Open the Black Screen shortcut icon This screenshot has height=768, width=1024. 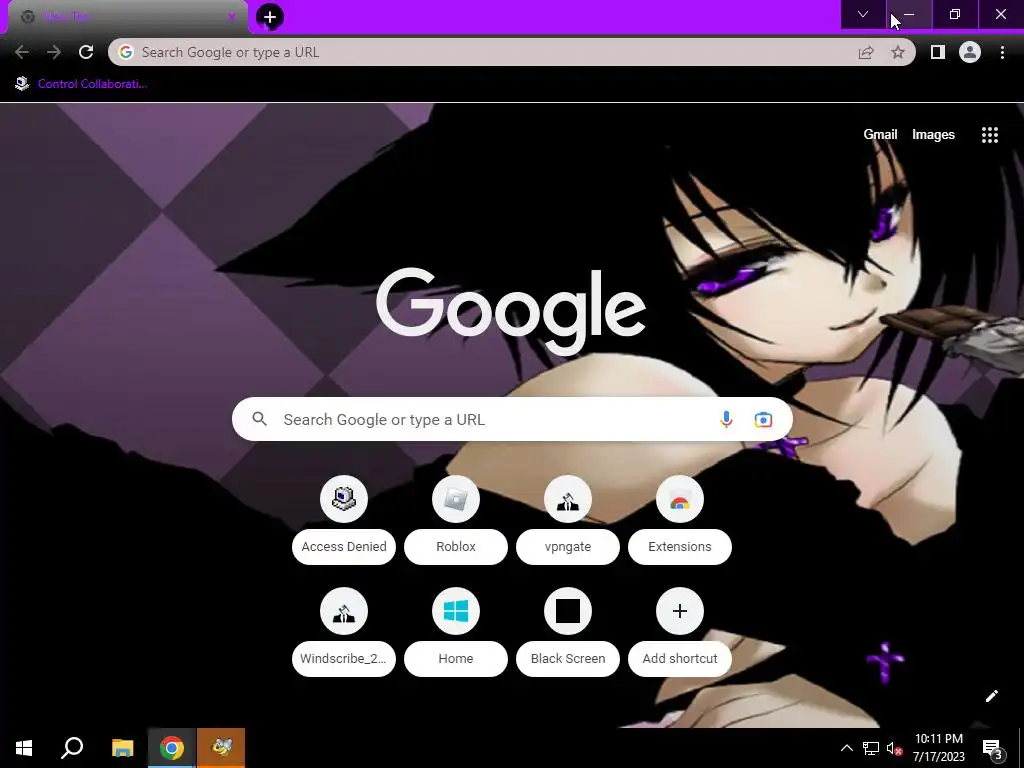(x=568, y=611)
